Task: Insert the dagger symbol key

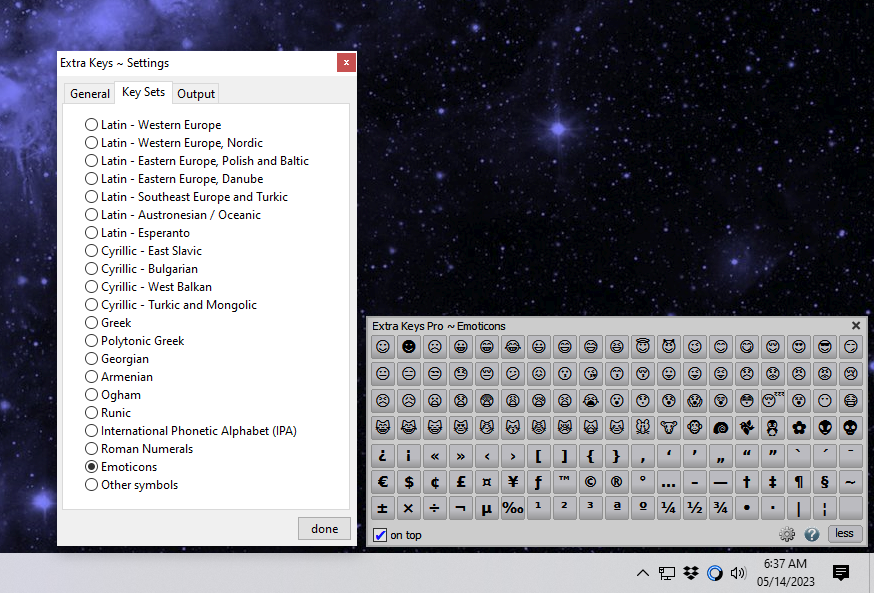Action: click(x=747, y=482)
